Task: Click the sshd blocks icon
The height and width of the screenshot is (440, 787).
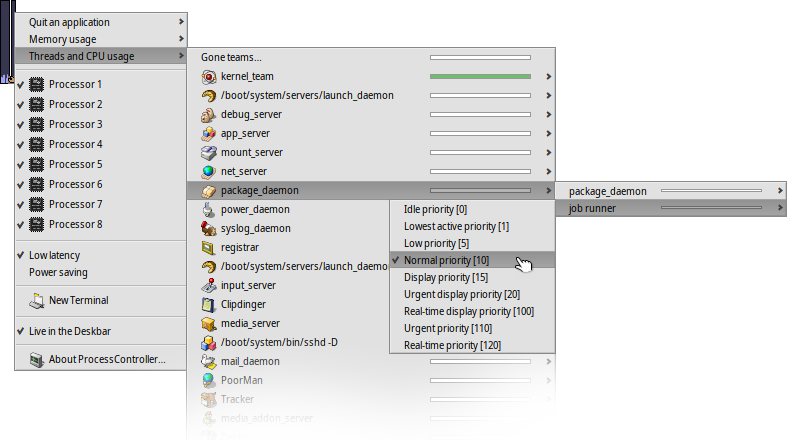Action: pos(208,343)
